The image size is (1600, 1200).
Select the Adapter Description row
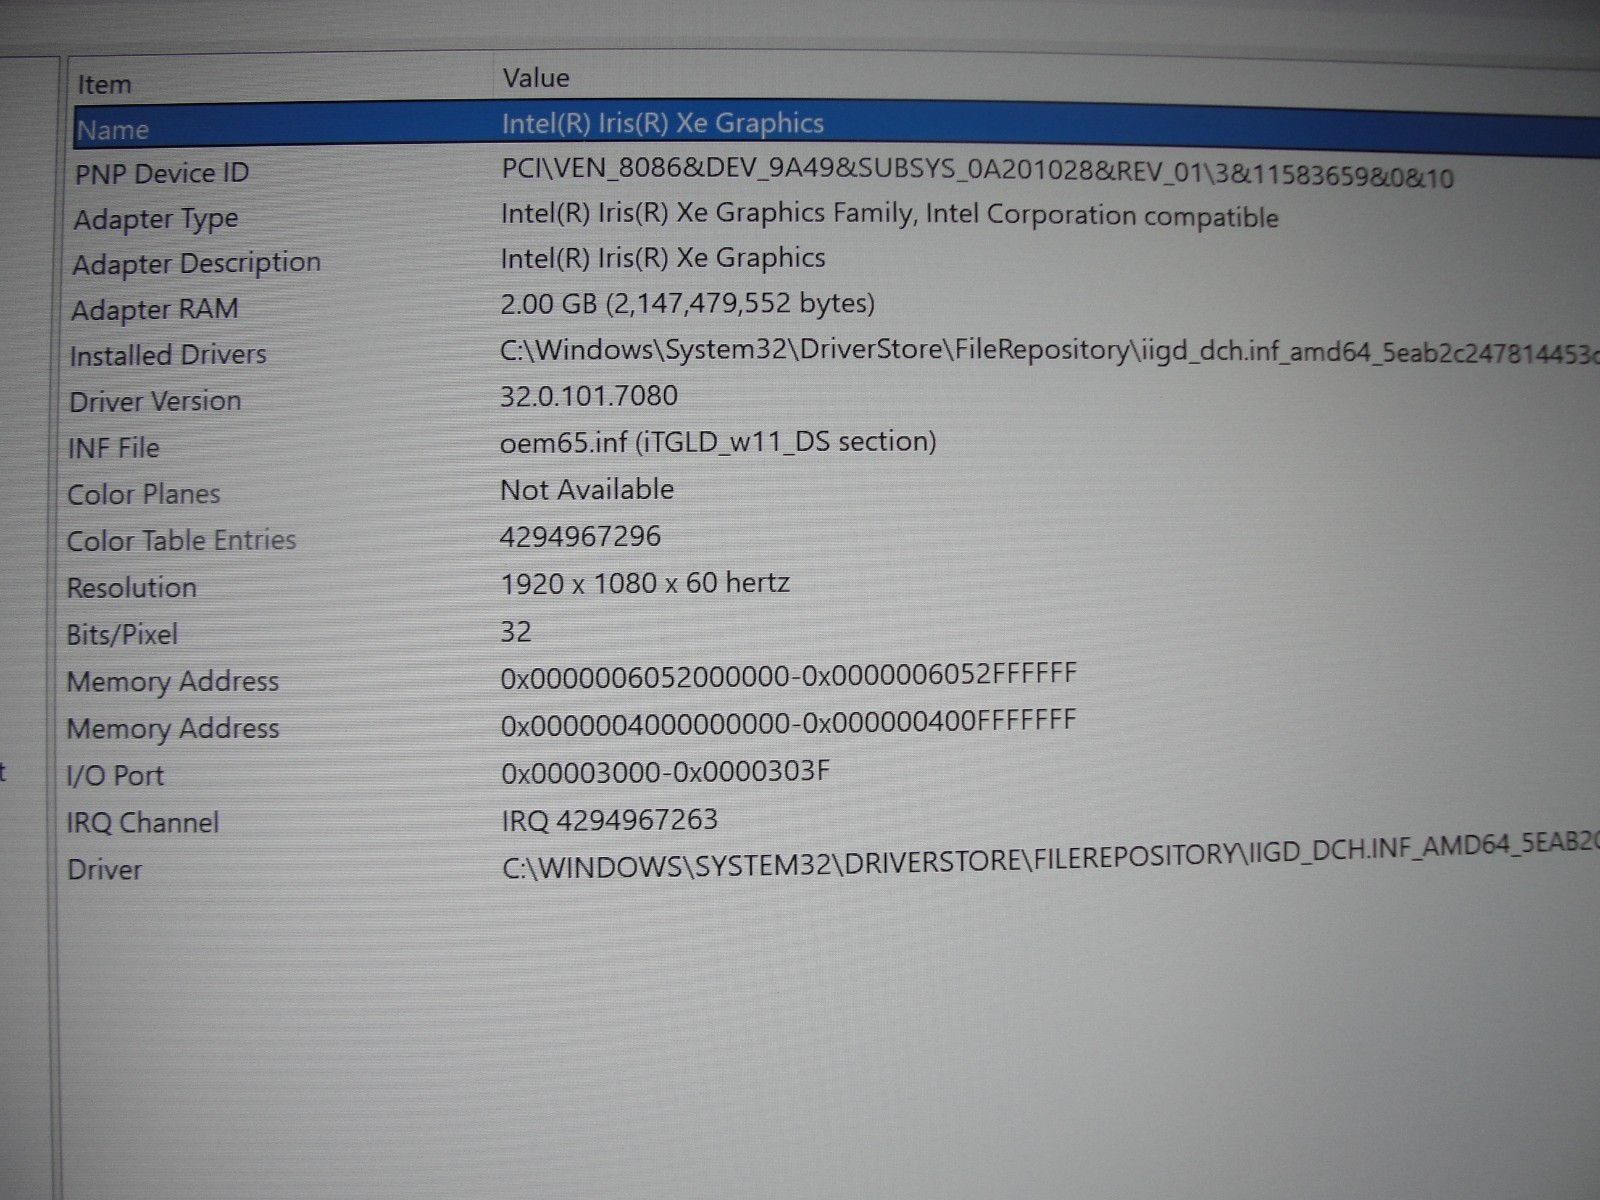pos(196,264)
